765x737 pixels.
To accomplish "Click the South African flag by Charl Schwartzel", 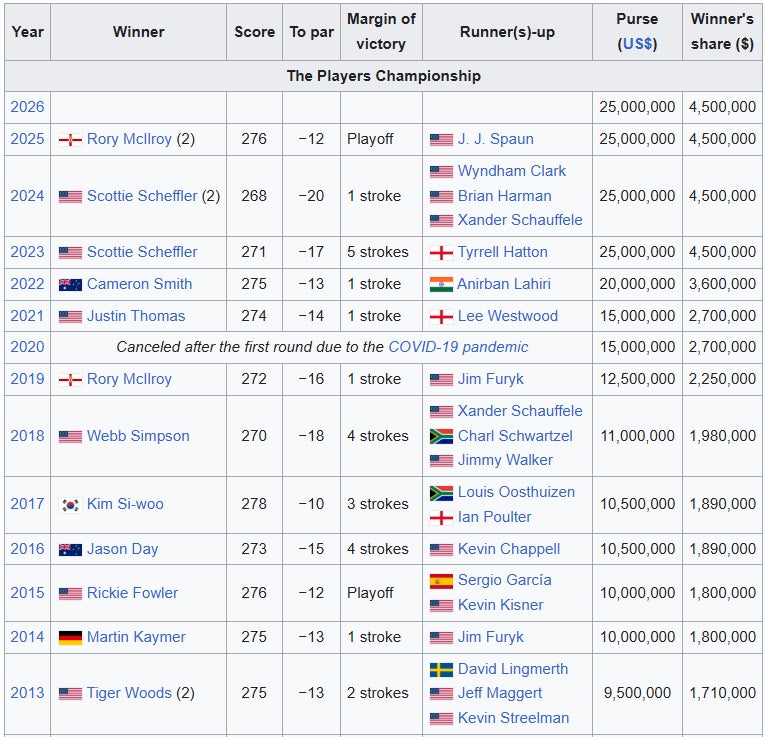I will (x=441, y=436).
